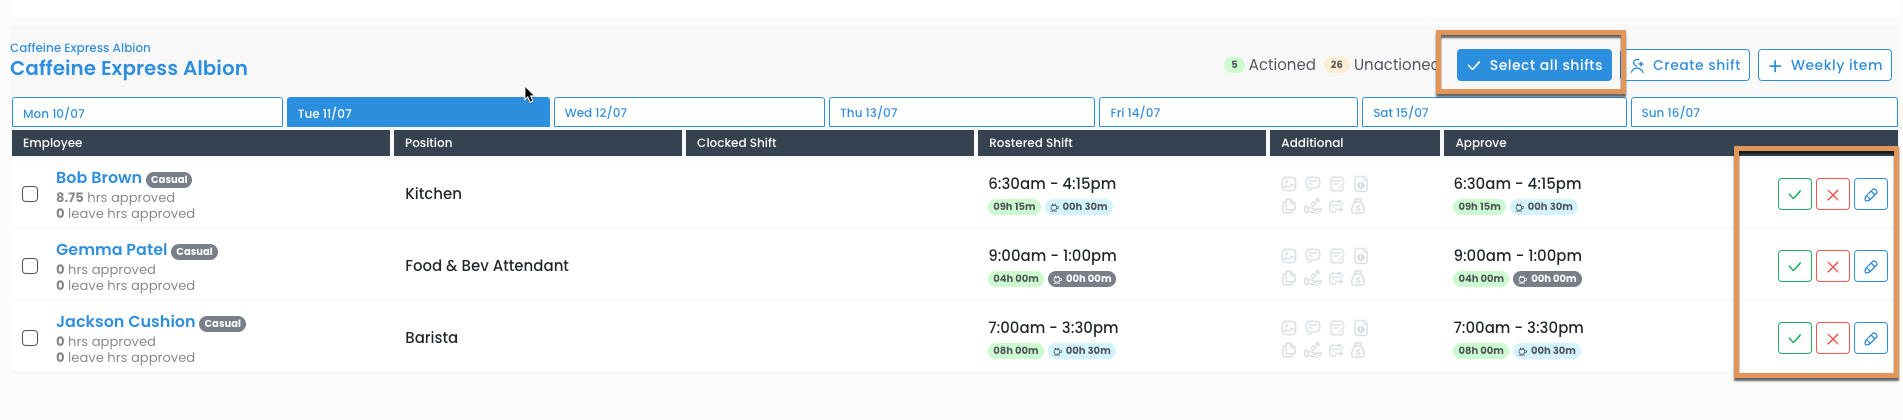
Task: Approve Jackson Cushion's shift with green checkmark
Action: tap(1794, 338)
